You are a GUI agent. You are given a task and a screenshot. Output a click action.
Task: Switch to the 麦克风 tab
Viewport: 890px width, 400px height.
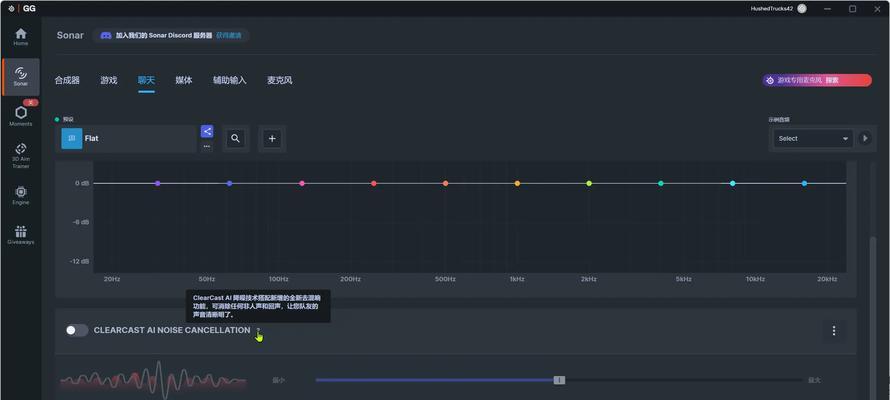pyautogui.click(x=280, y=80)
